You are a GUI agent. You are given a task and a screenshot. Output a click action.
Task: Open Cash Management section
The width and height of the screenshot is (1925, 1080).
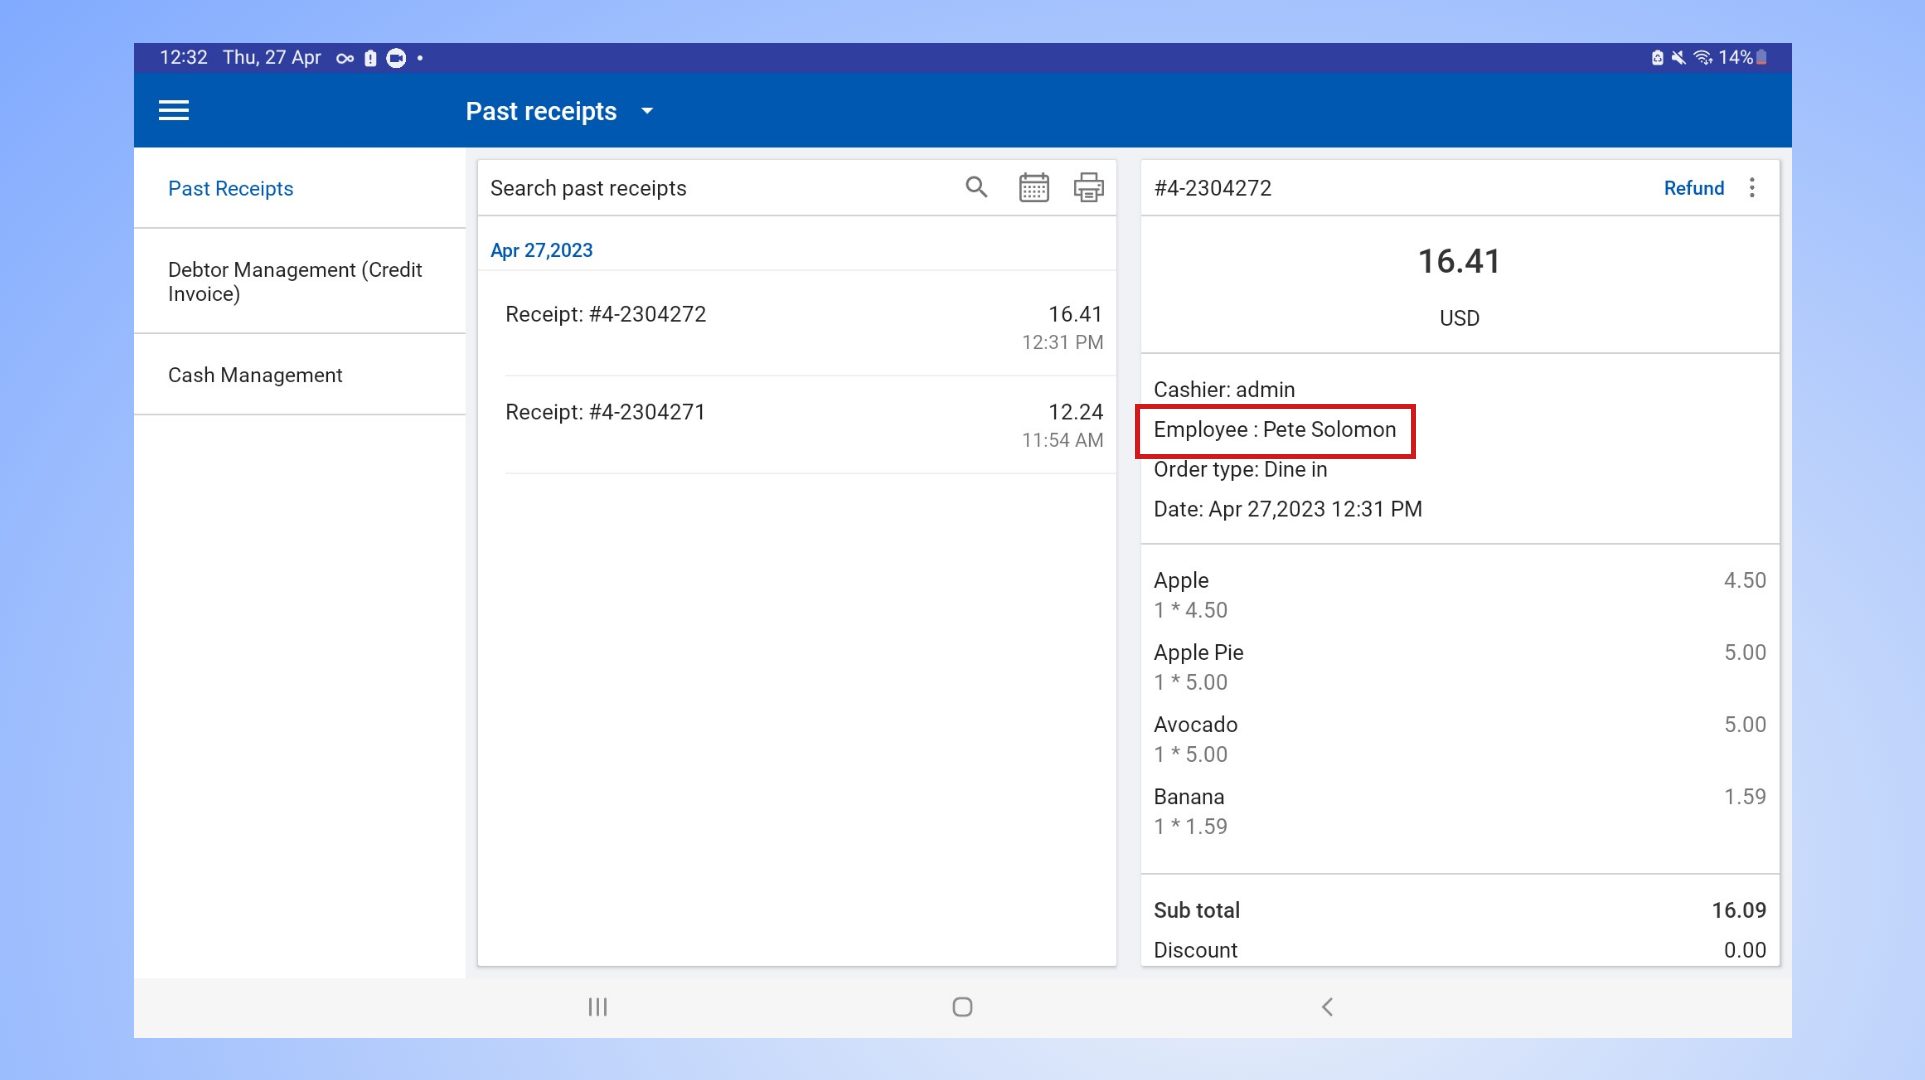click(x=255, y=375)
